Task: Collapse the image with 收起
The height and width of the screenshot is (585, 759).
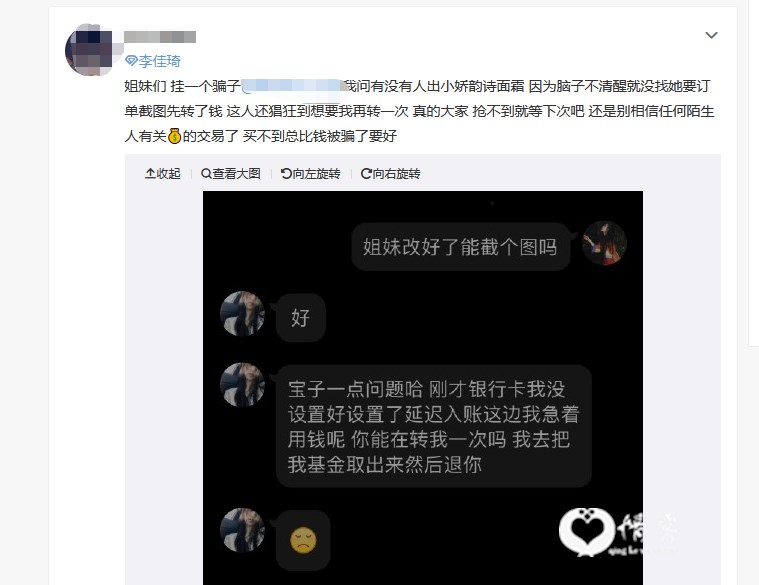Action: pyautogui.click(x=163, y=173)
